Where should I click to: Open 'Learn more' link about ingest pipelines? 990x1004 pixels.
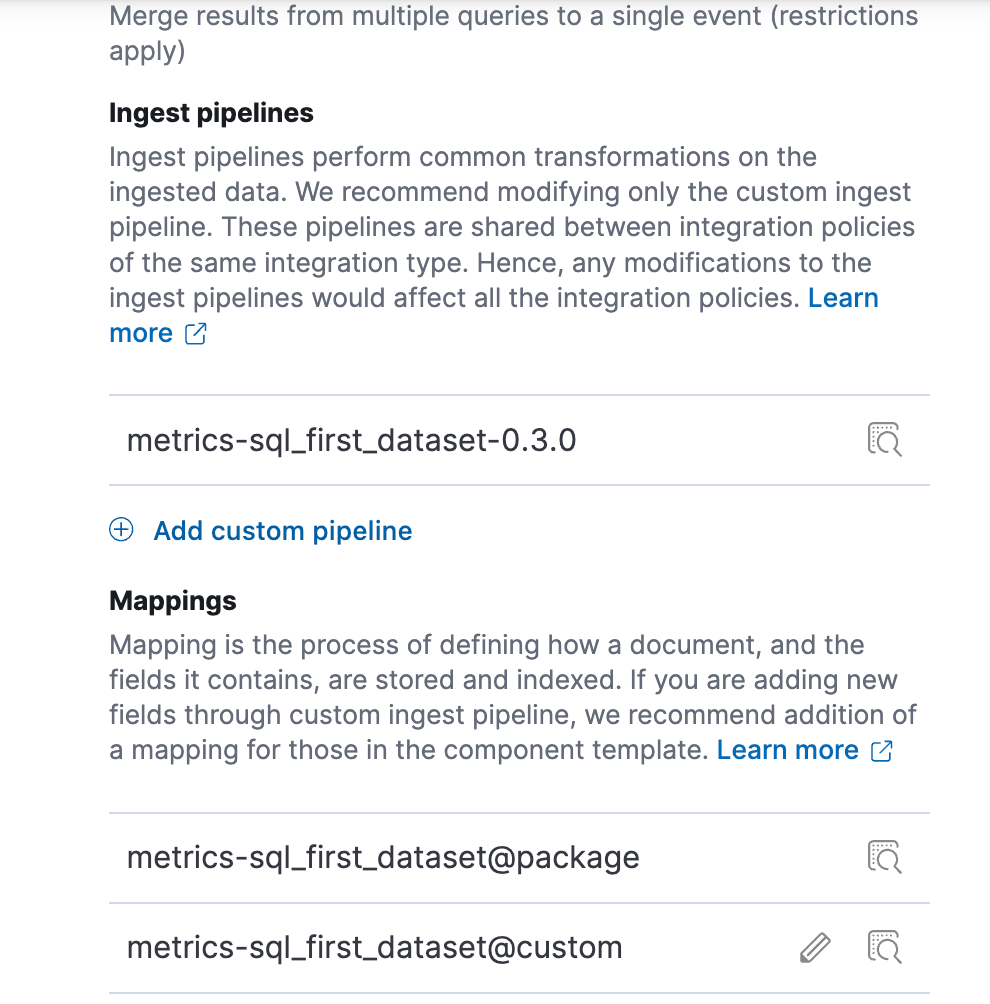[843, 298]
